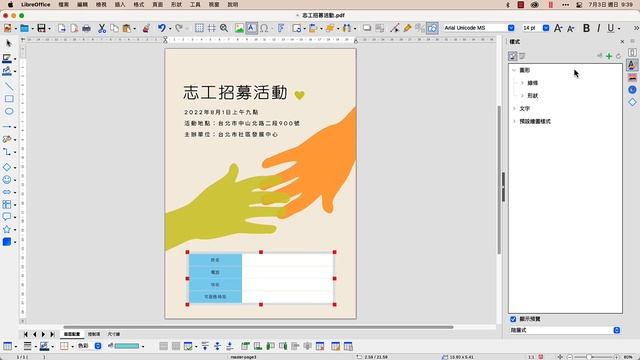The width and height of the screenshot is (640, 360).
Task: Click the Clone formatting paintbrush icon
Action: pyautogui.click(x=146, y=28)
